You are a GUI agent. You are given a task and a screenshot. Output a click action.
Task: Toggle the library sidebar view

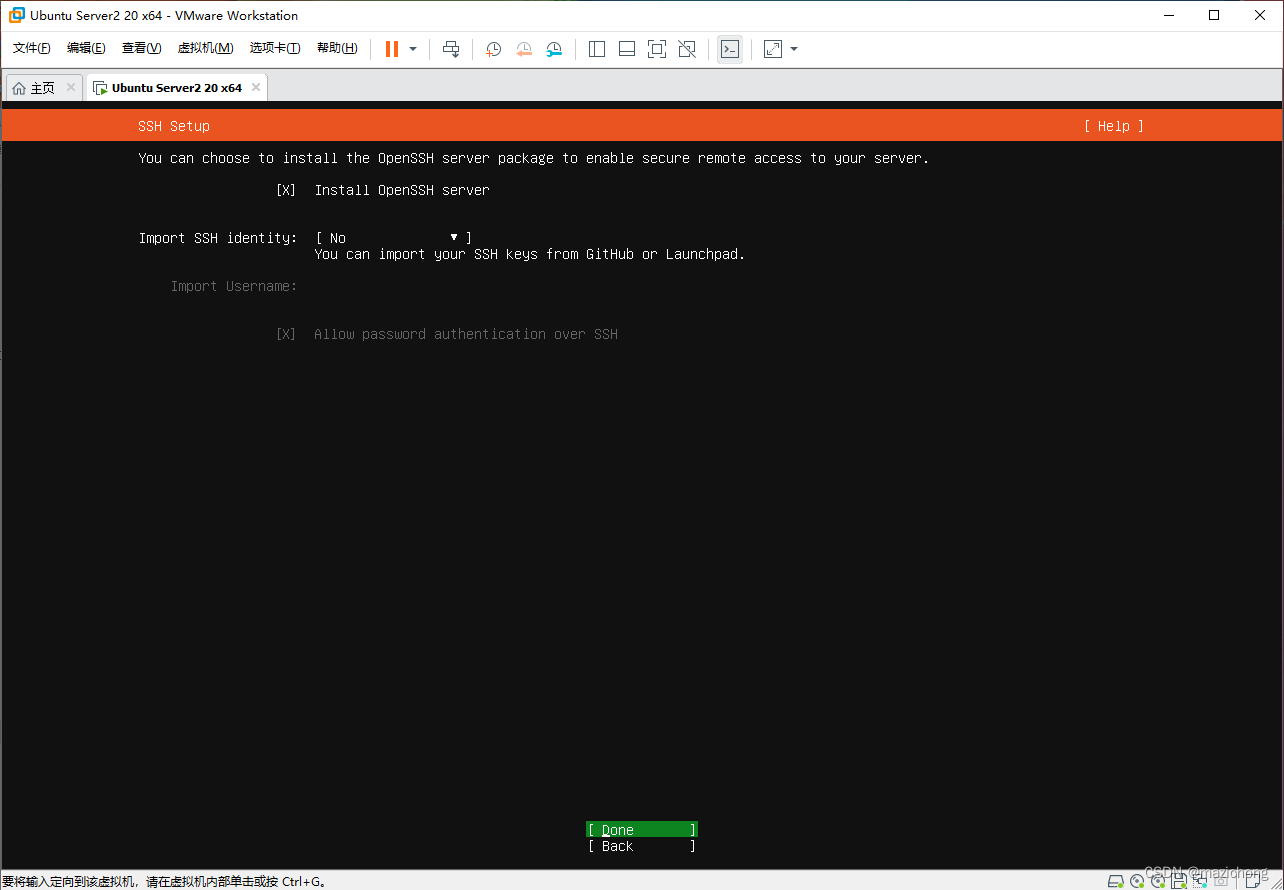click(x=597, y=49)
